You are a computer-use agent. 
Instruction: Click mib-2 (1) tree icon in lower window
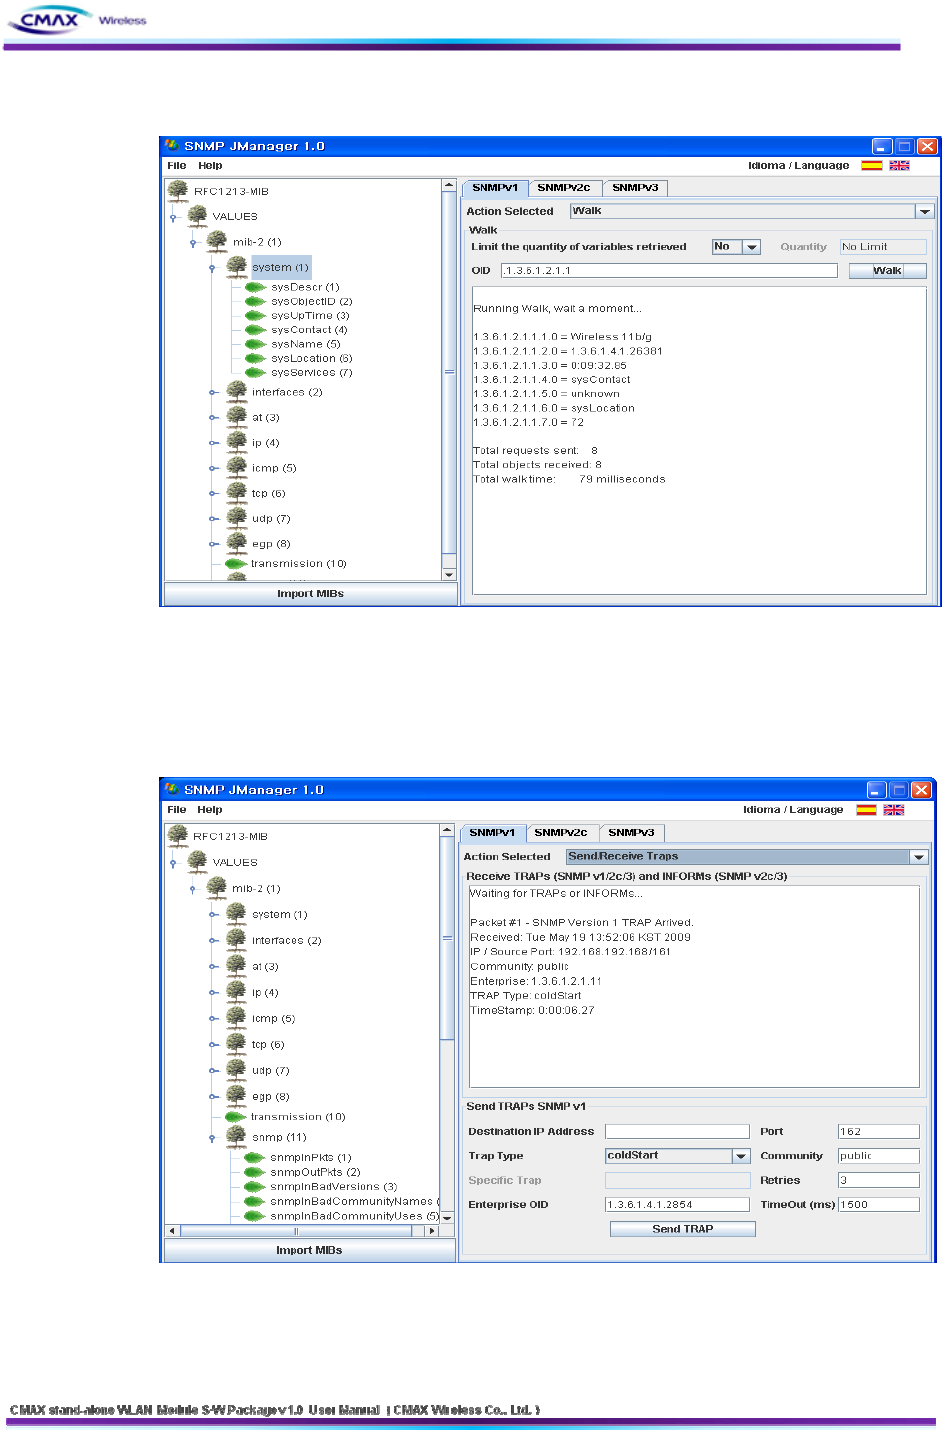coord(216,887)
